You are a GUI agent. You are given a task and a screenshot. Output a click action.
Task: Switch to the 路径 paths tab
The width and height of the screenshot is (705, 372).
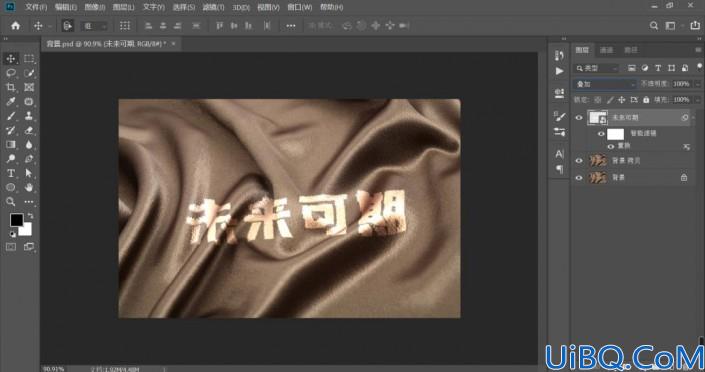coord(631,50)
